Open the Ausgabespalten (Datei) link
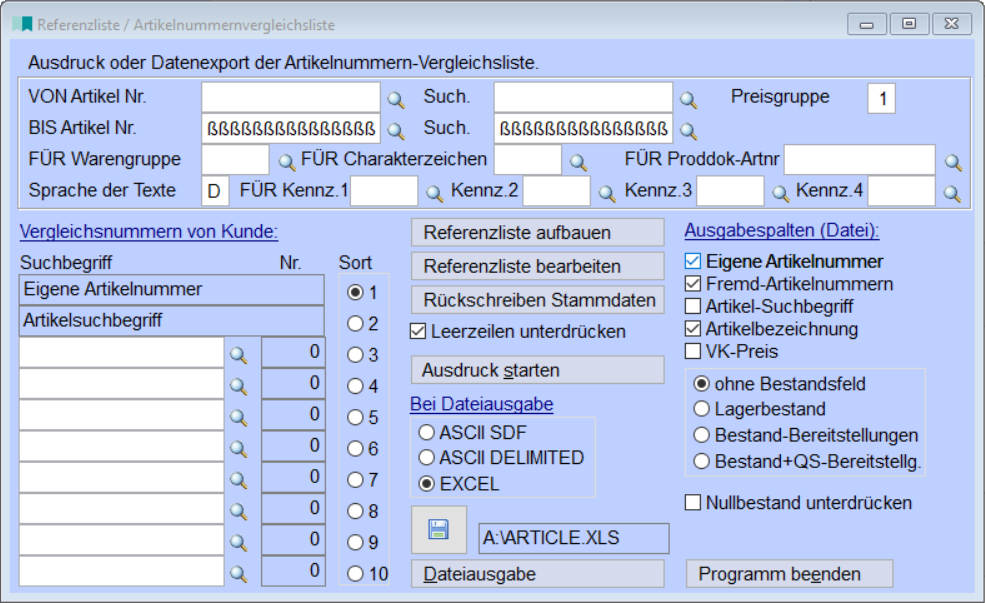The height and width of the screenshot is (603, 985). pos(775,230)
